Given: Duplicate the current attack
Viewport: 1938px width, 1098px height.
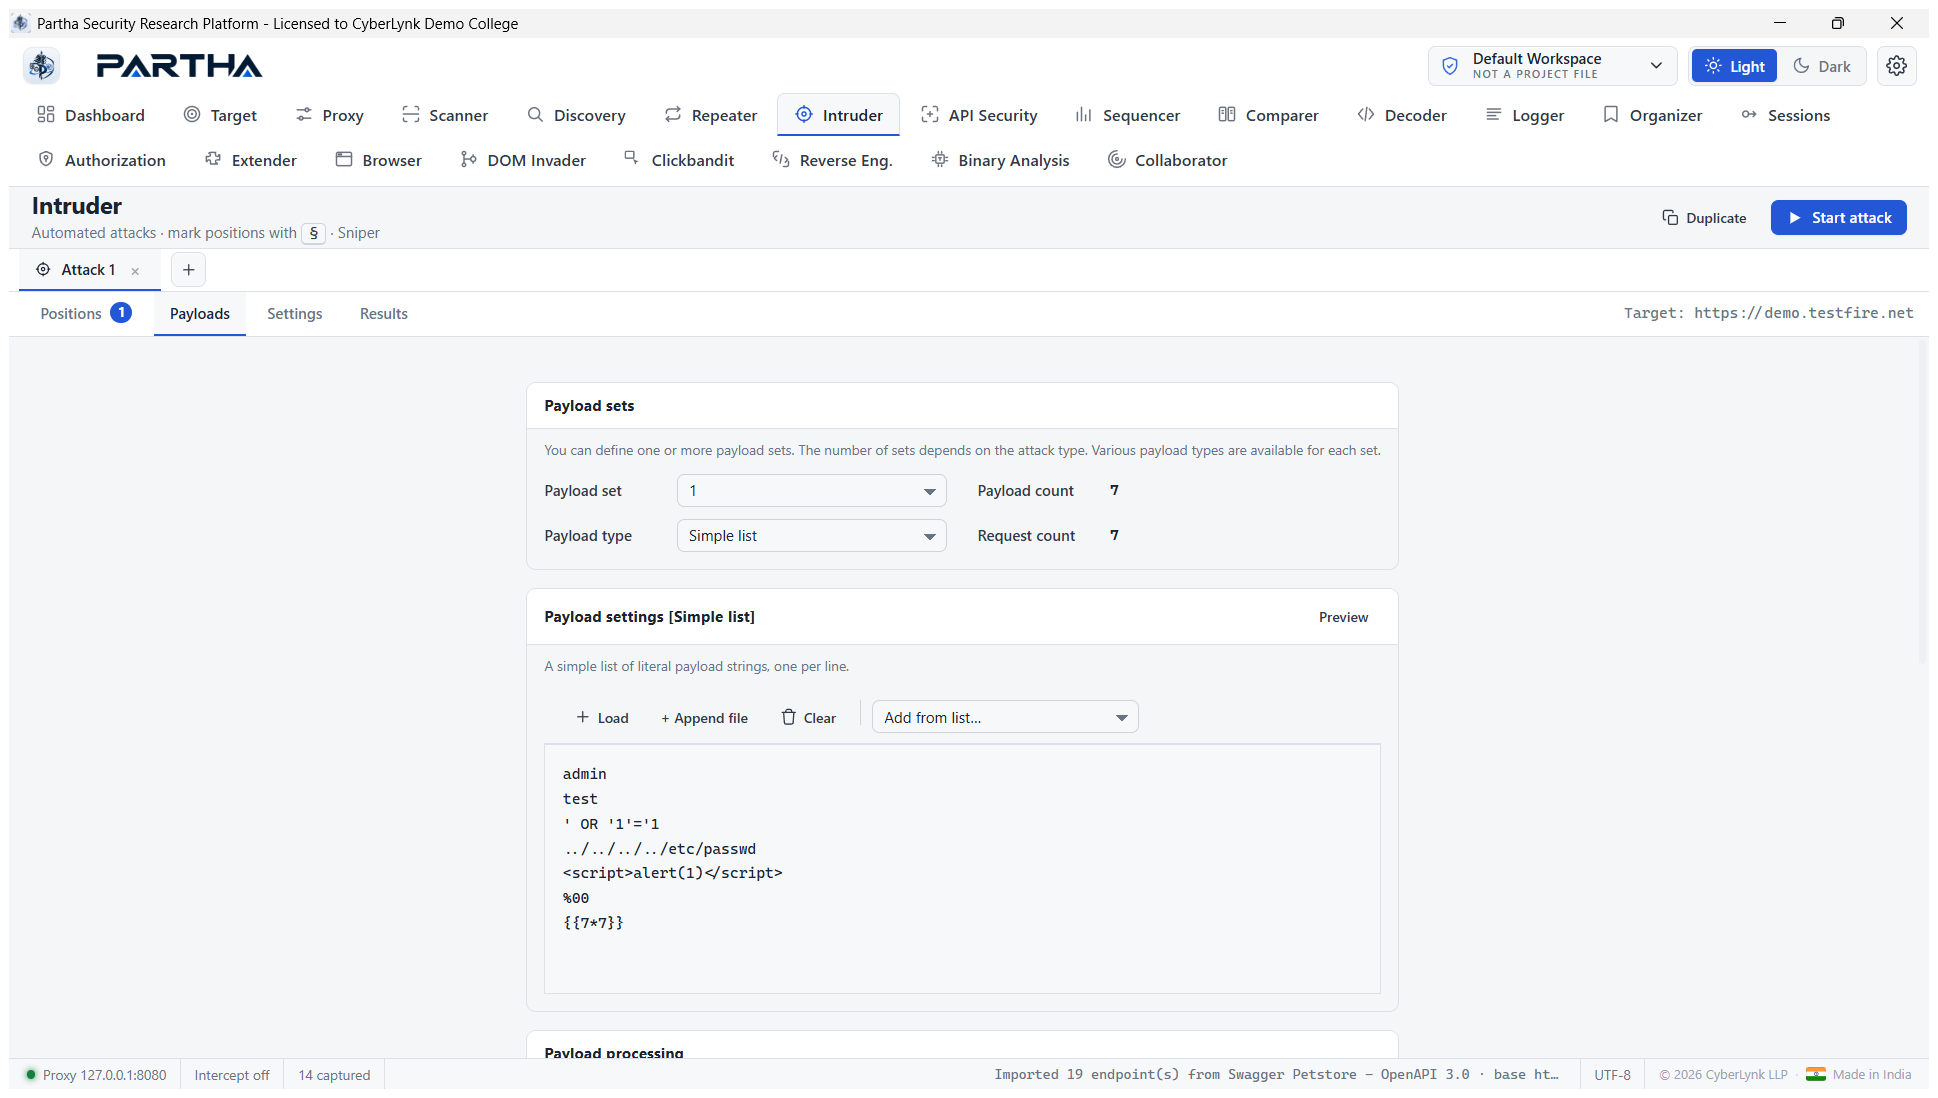Looking at the screenshot, I should 1704,218.
